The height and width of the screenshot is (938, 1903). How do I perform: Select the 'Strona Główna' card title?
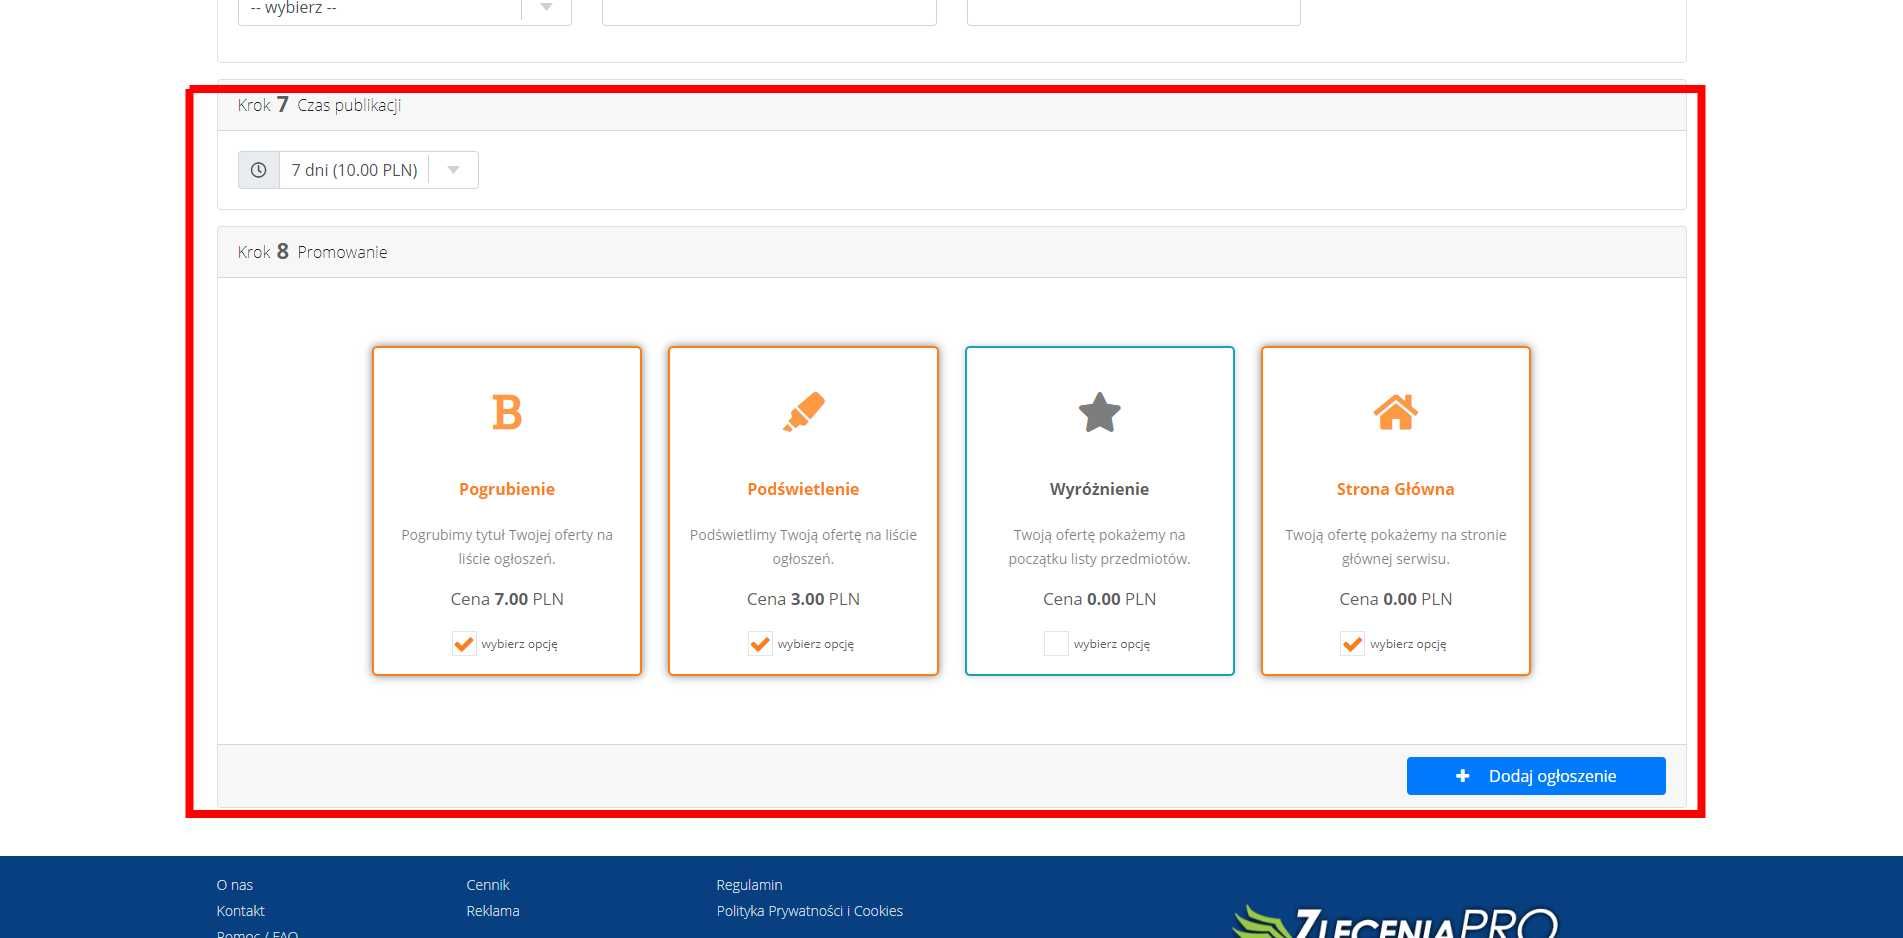coord(1395,489)
